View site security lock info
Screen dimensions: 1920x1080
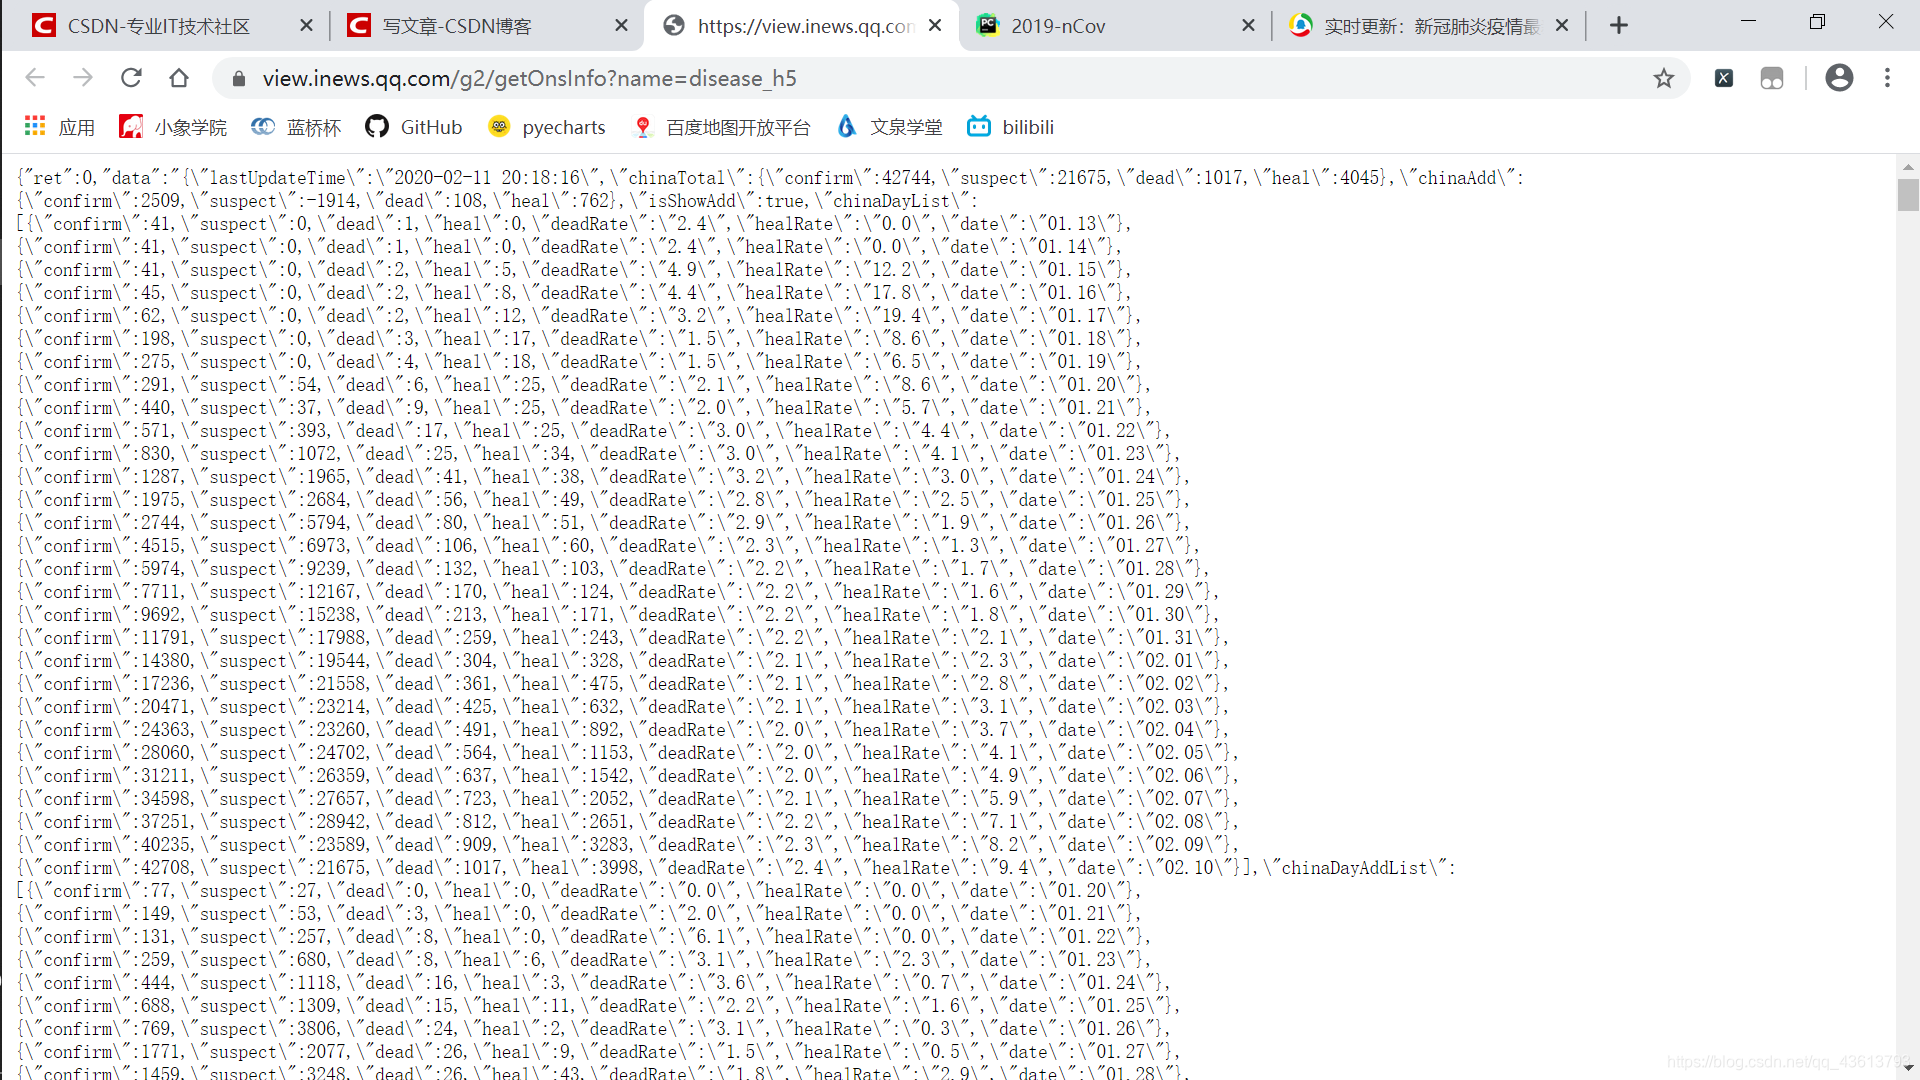pyautogui.click(x=239, y=79)
